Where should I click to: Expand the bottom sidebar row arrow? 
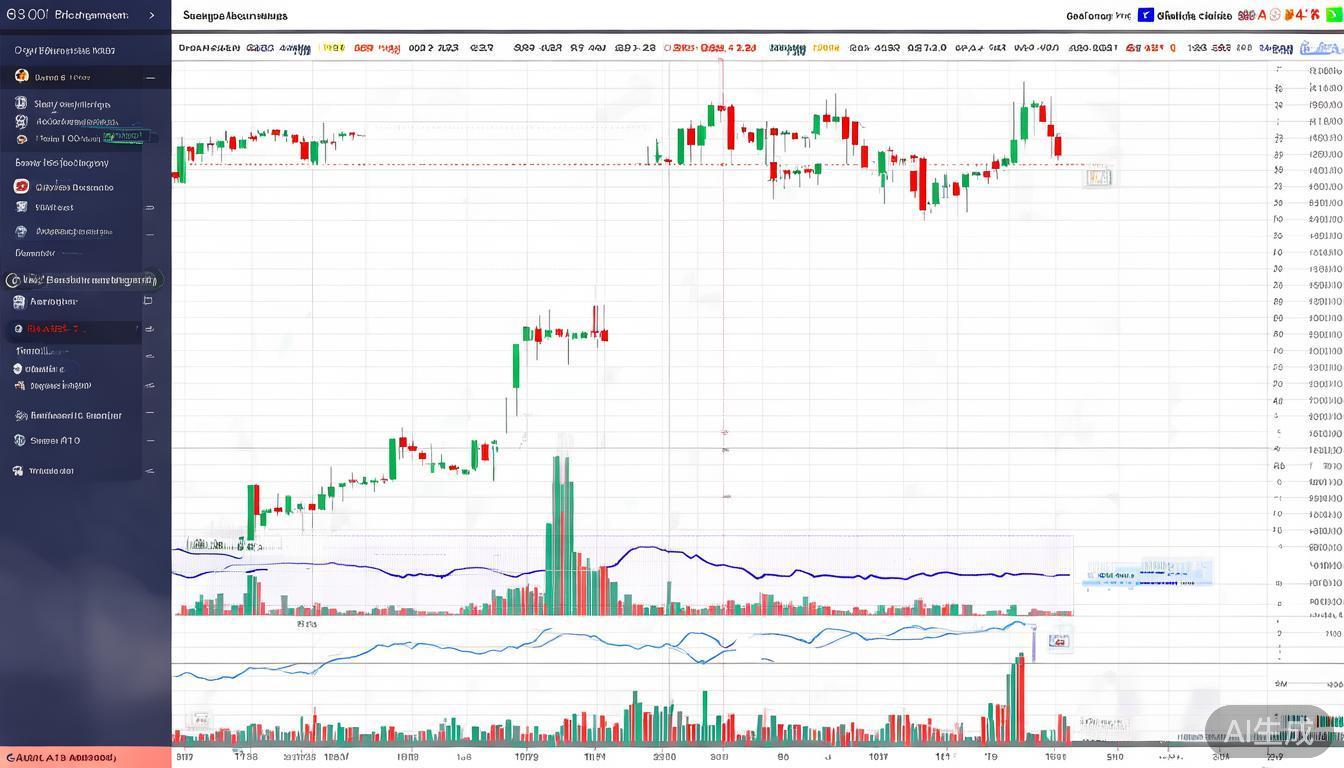coord(150,470)
